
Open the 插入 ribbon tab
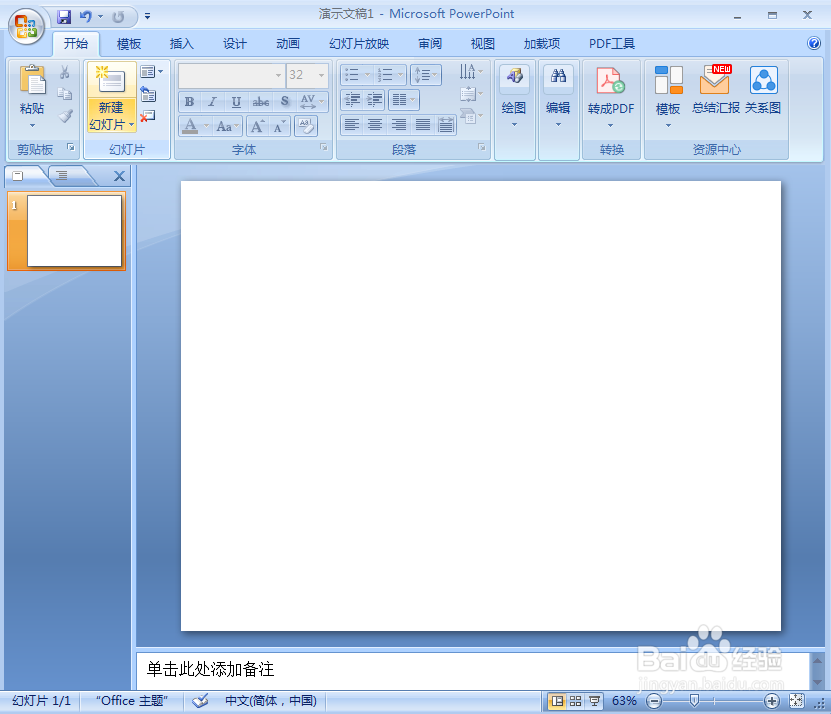181,43
